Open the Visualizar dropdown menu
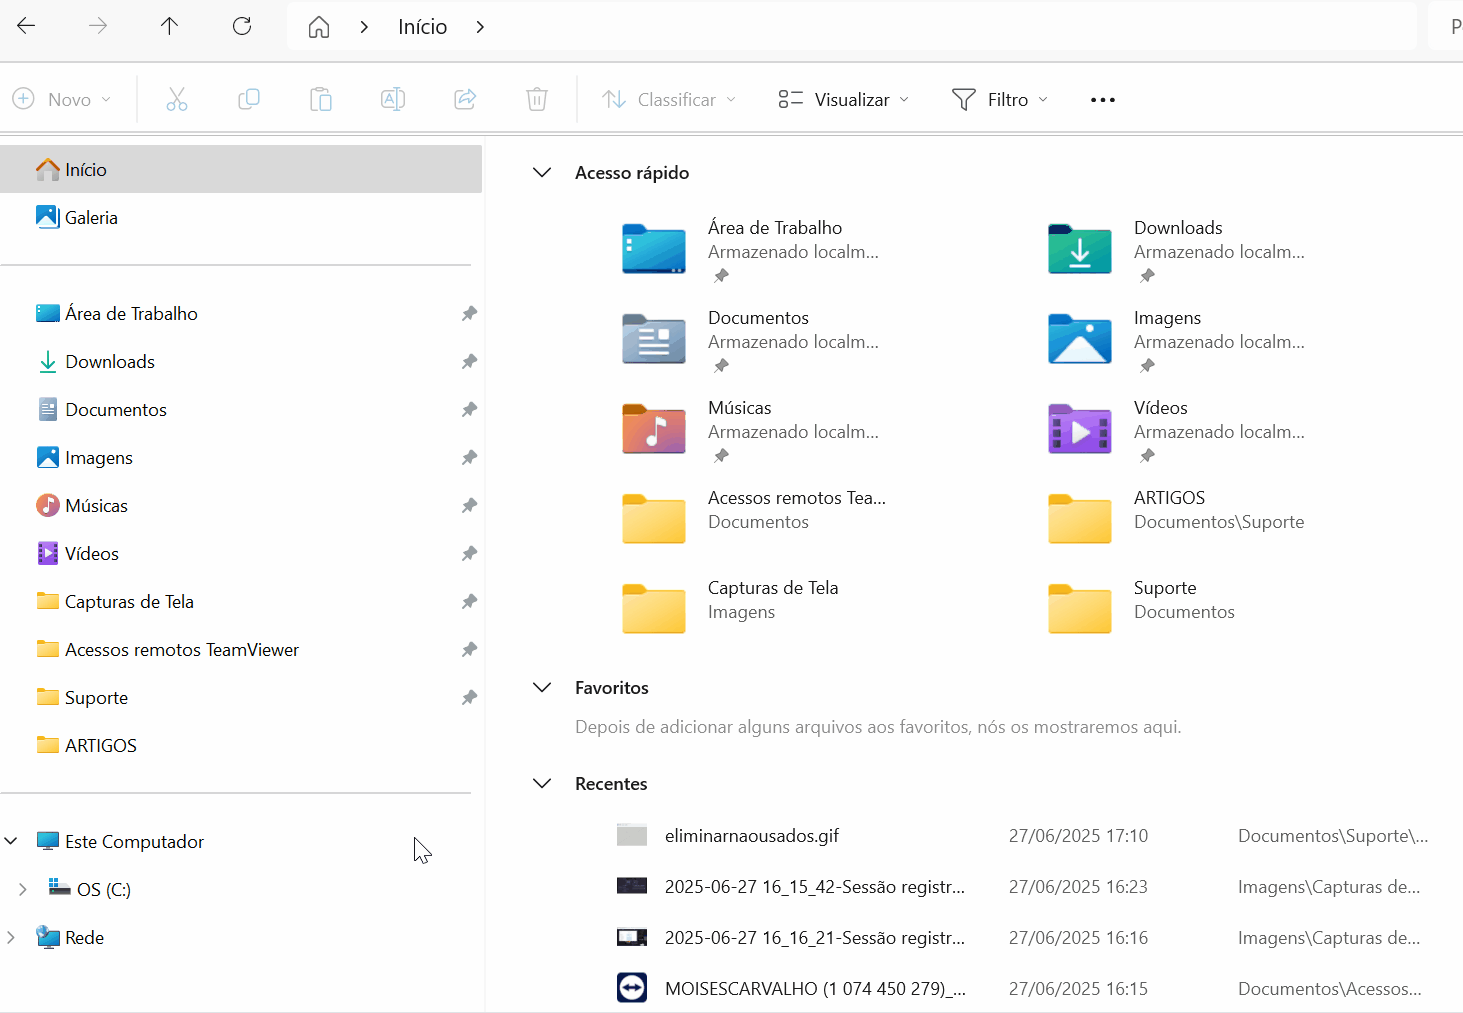The height and width of the screenshot is (1013, 1463). click(x=844, y=99)
